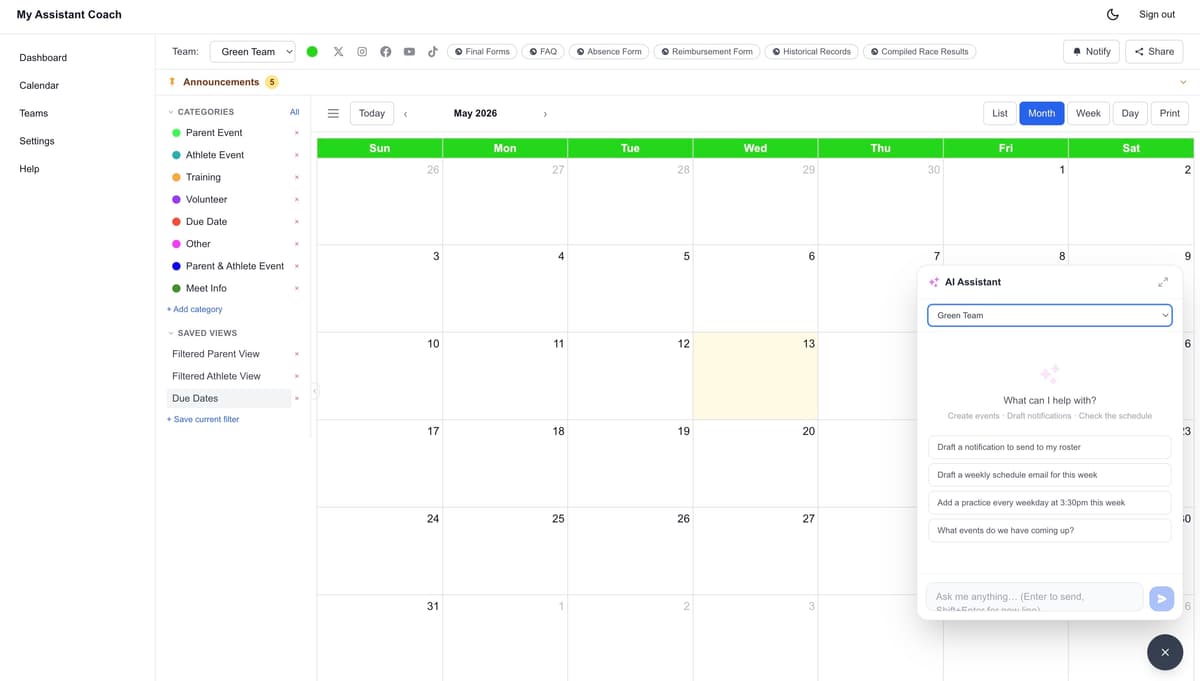The width and height of the screenshot is (1200, 681).
Task: Open Help in the sidebar
Action: click(29, 169)
